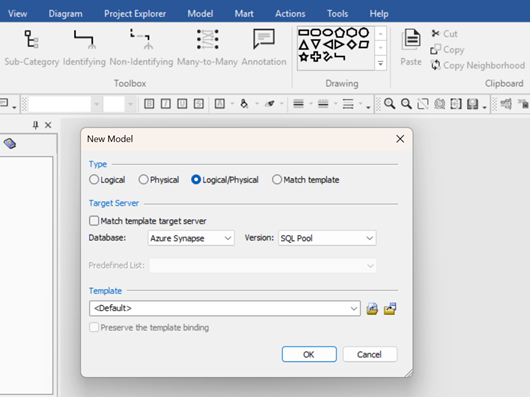530x397 pixels.
Task: Click Cut in the Clipboard group
Action: tap(444, 33)
